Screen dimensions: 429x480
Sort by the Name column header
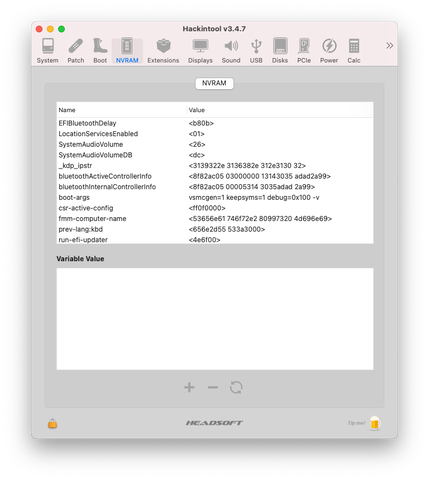pyautogui.click(x=121, y=110)
